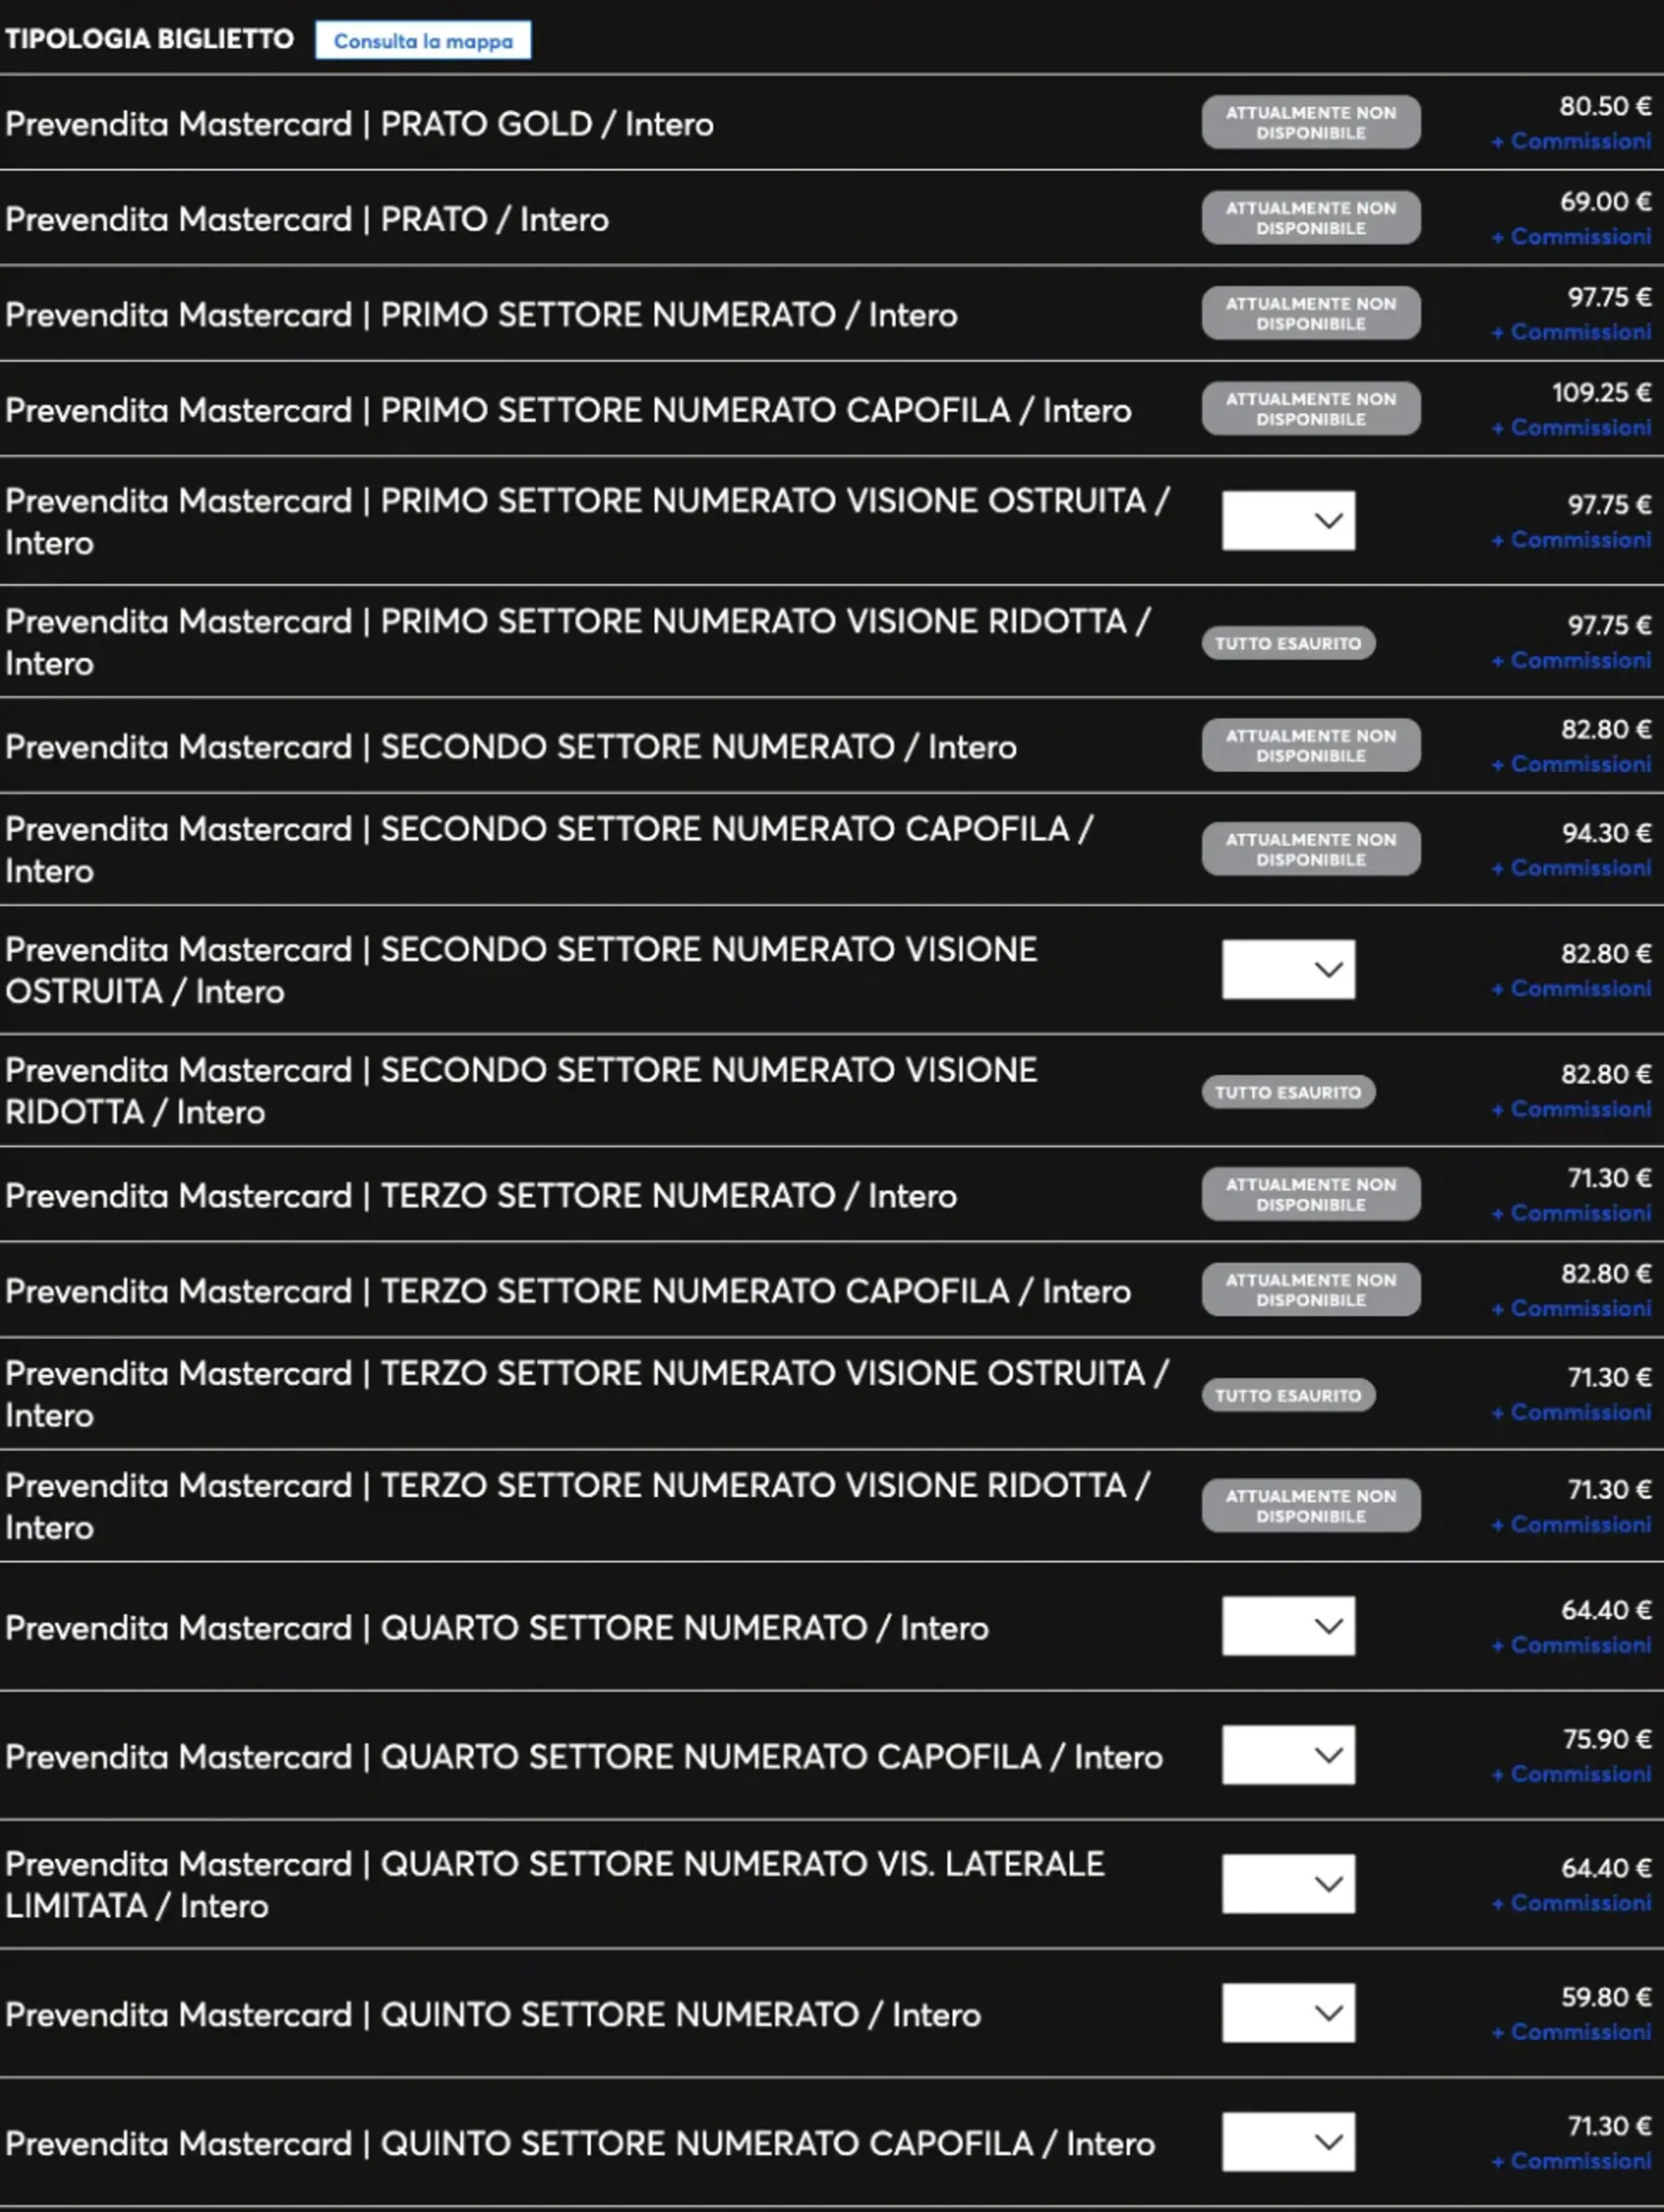Image resolution: width=1664 pixels, height=2212 pixels.
Task: Open quantity dropdown for QUINTO SETTORE NUMERATO / Intero
Action: (x=1288, y=2013)
